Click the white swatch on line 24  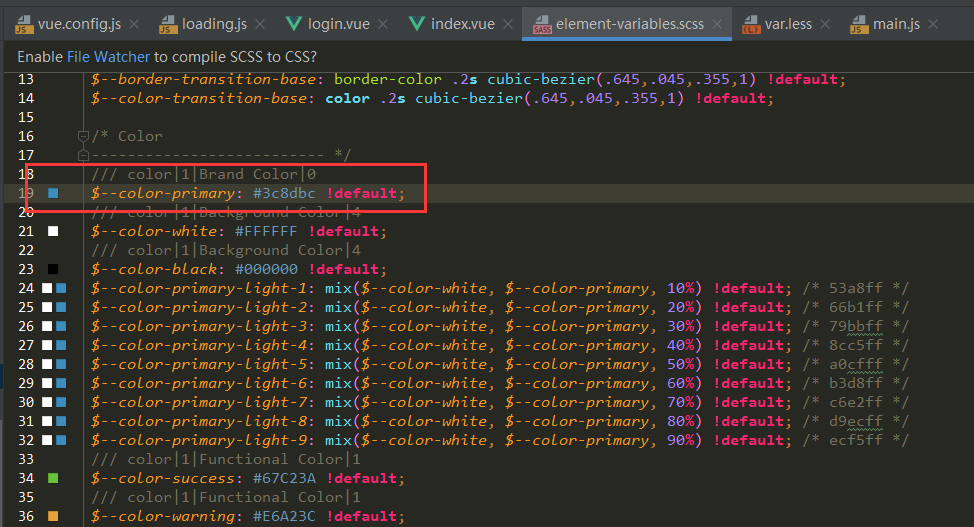(47, 288)
